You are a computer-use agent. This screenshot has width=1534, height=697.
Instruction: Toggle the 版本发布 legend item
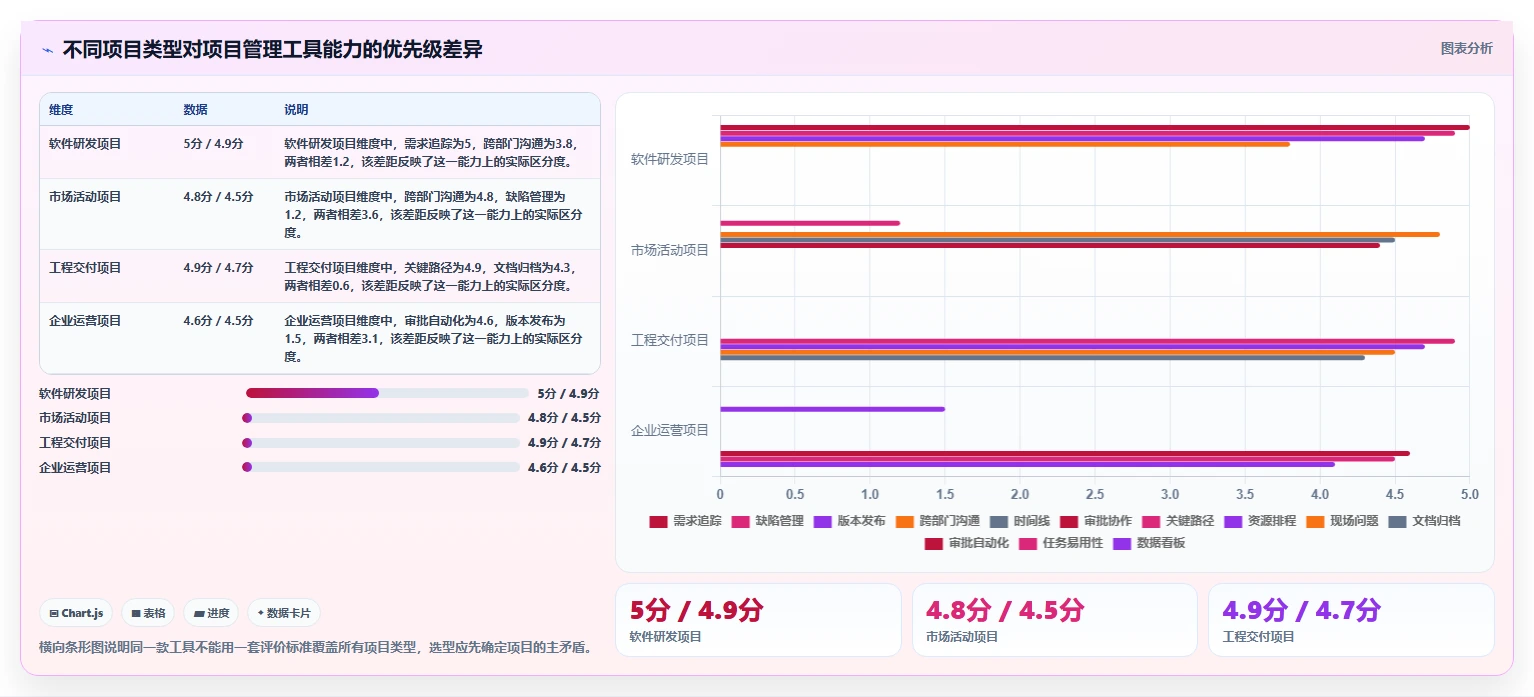coord(849,521)
